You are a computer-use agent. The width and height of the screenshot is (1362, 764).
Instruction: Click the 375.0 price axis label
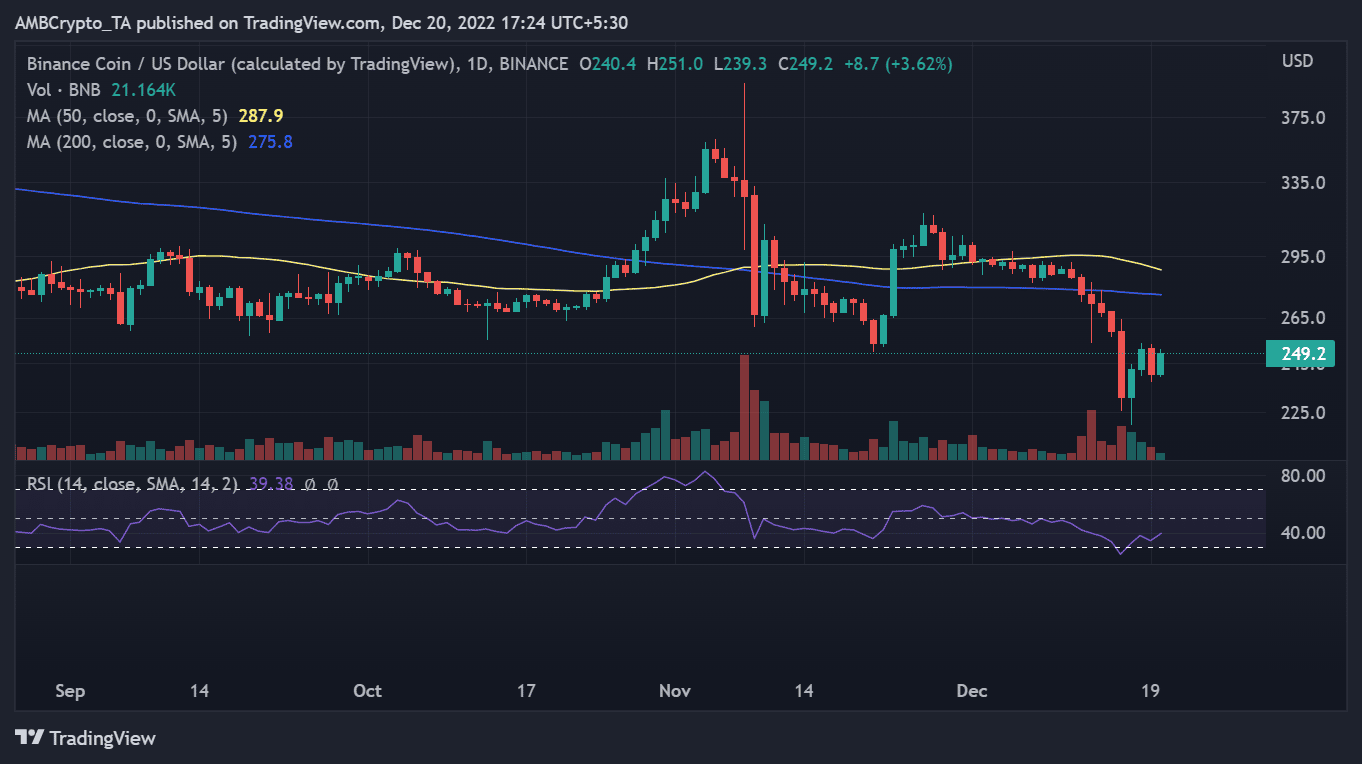tap(1304, 117)
